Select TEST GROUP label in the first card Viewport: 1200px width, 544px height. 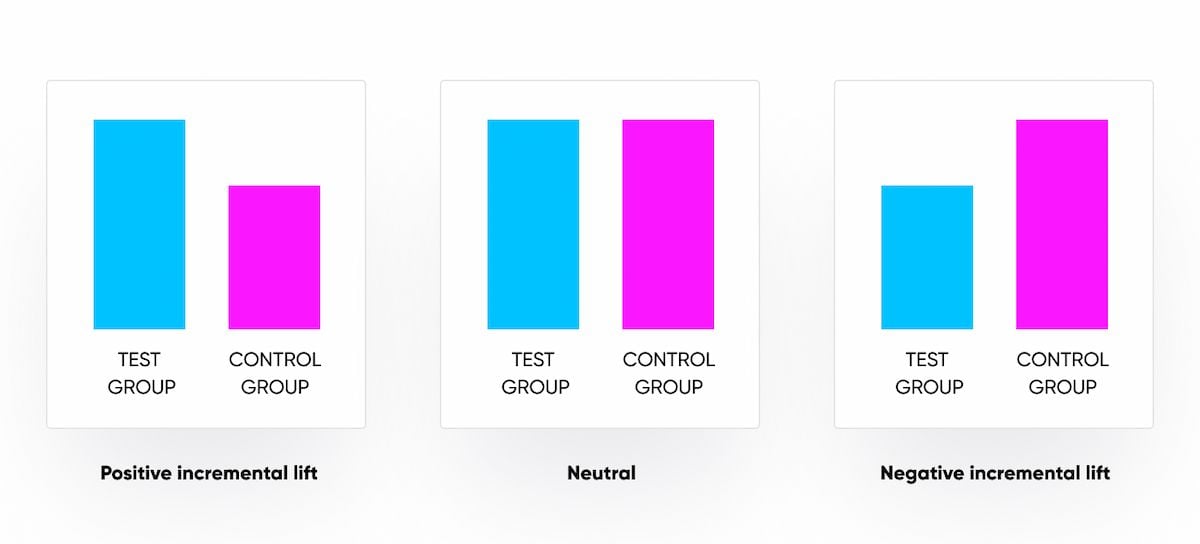141,373
